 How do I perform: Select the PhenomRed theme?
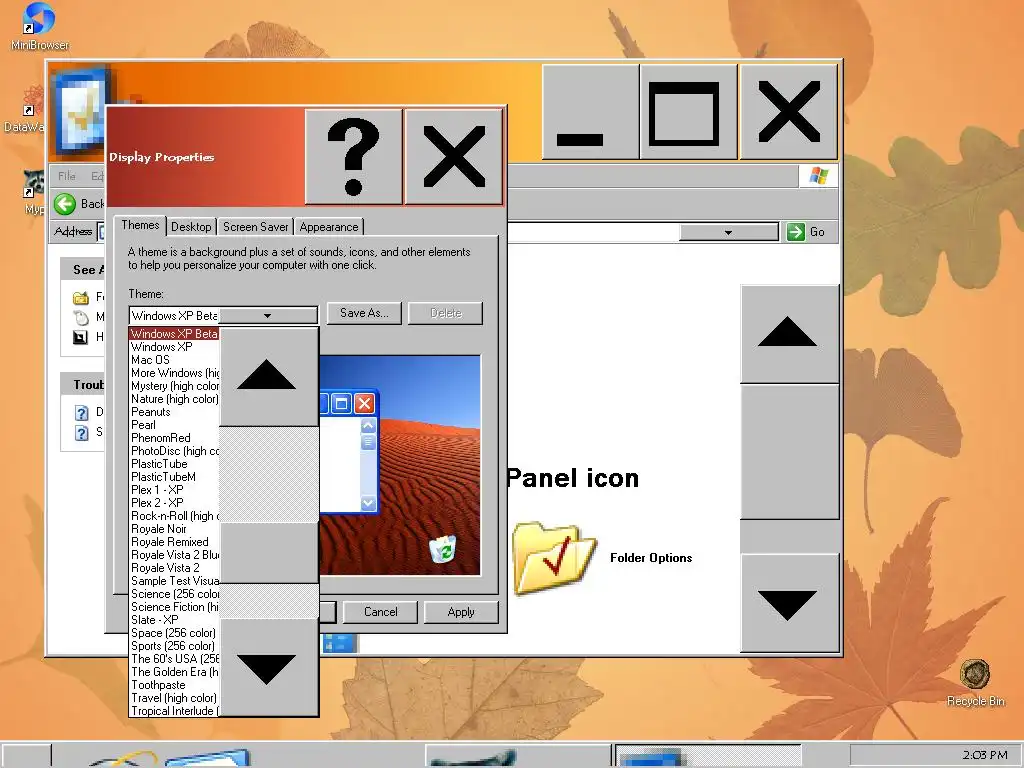click(x=174, y=438)
